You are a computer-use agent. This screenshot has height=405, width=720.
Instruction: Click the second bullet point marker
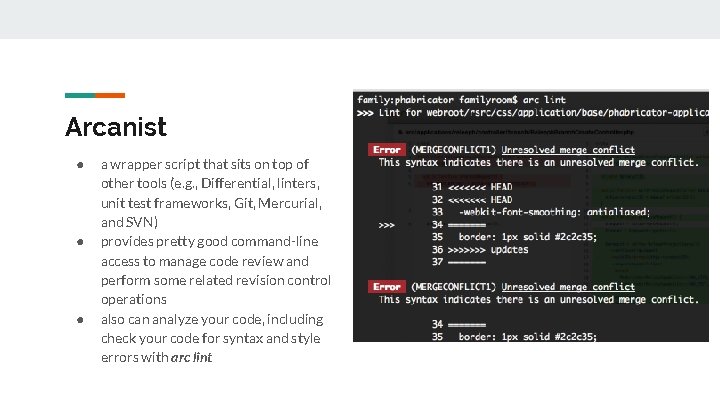click(77, 242)
